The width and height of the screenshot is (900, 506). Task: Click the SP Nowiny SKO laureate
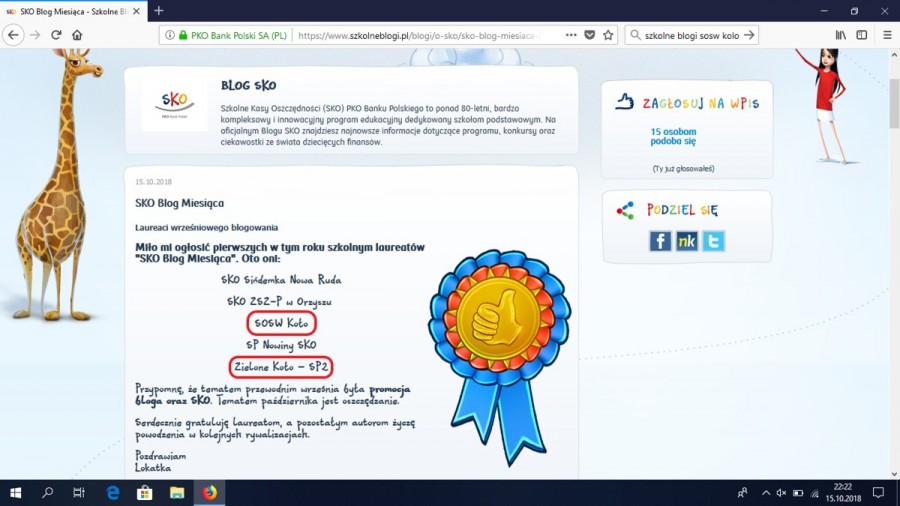pos(281,345)
